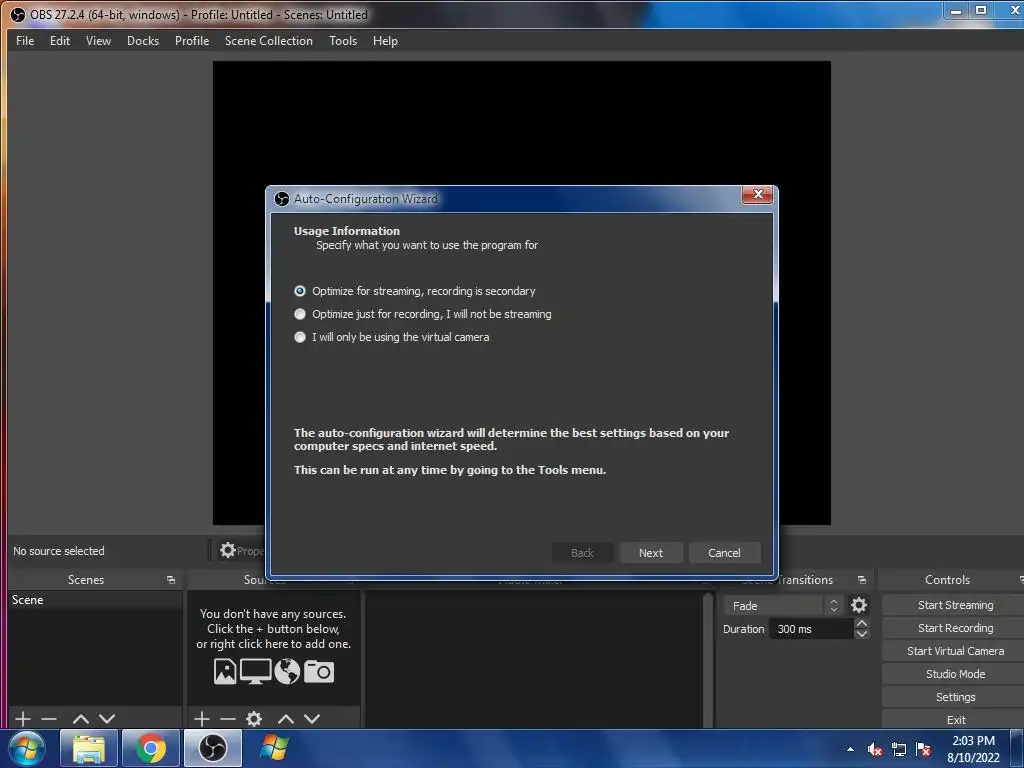This screenshot has width=1024, height=768.
Task: Move scene up in Scenes panel
Action: [81, 718]
